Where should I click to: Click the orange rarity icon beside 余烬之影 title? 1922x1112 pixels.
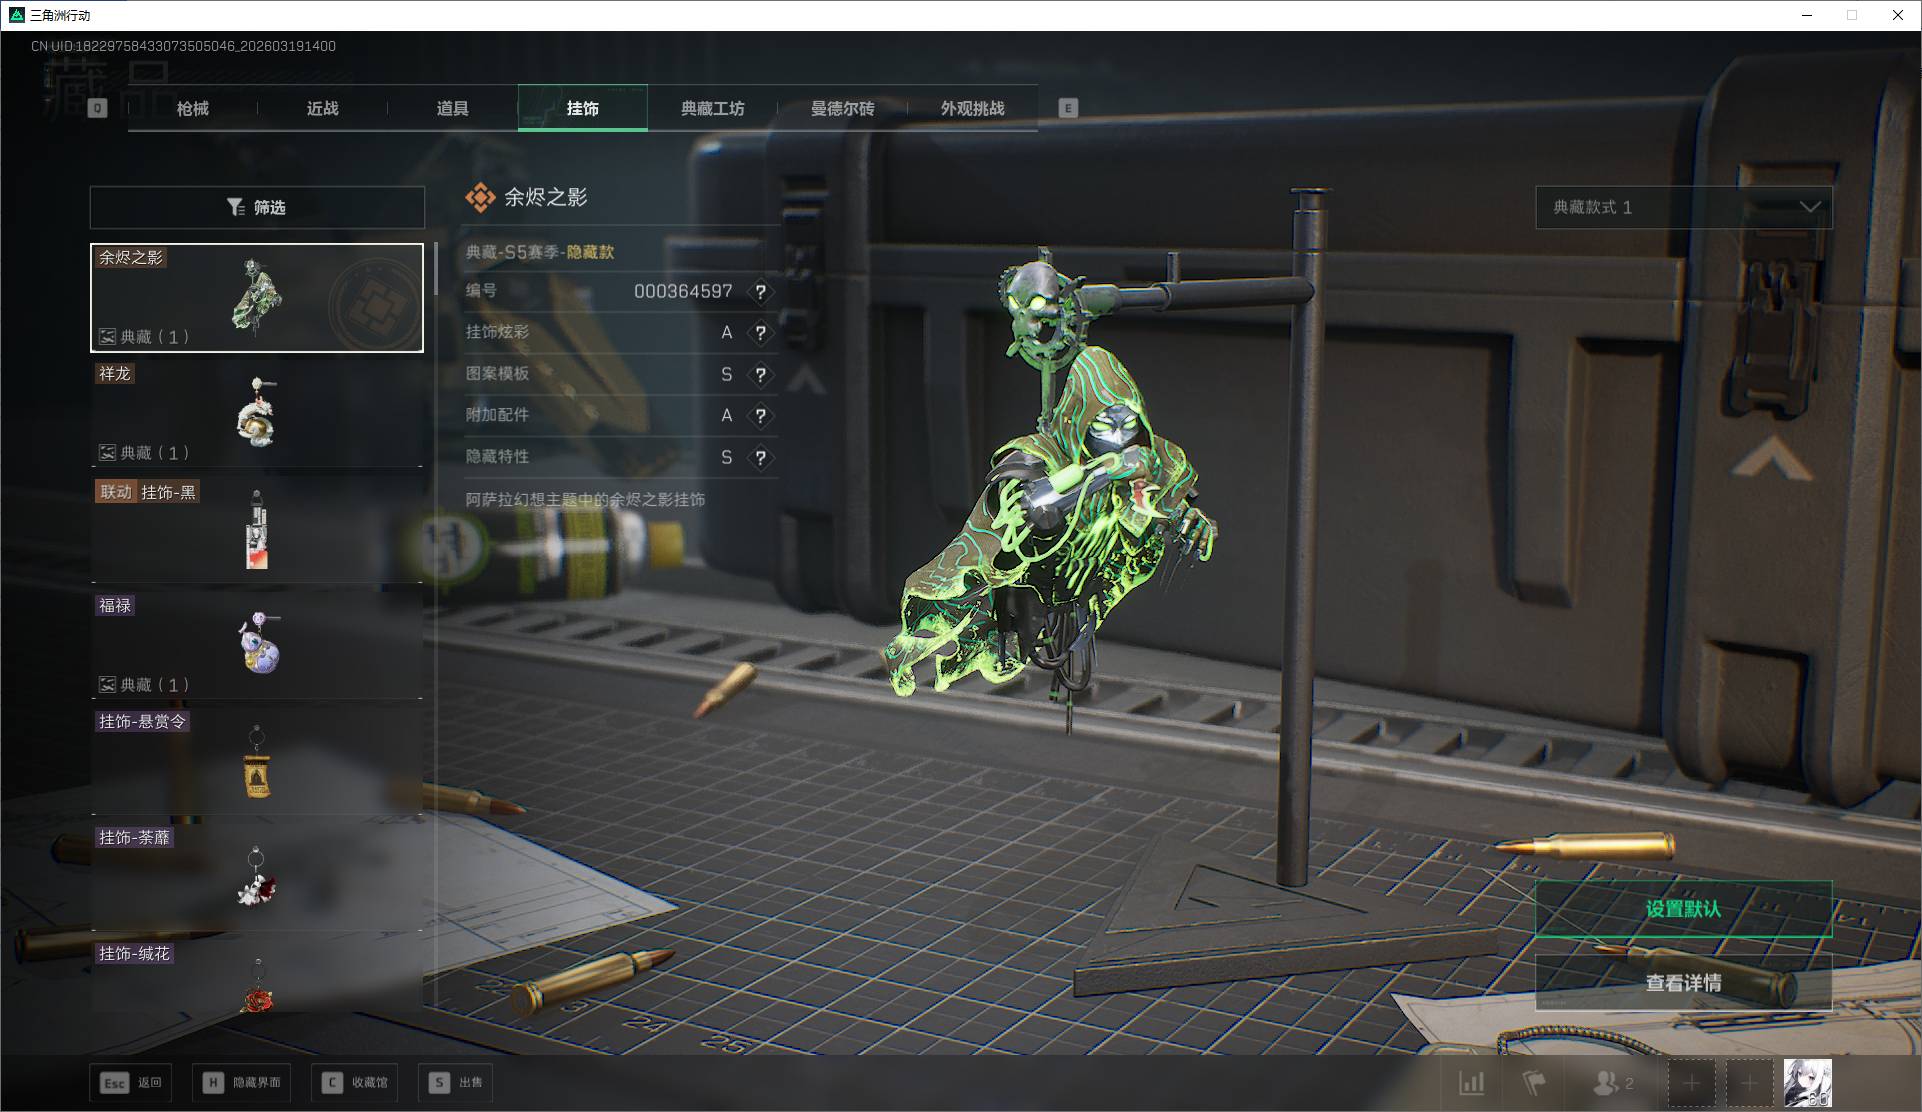click(x=480, y=198)
